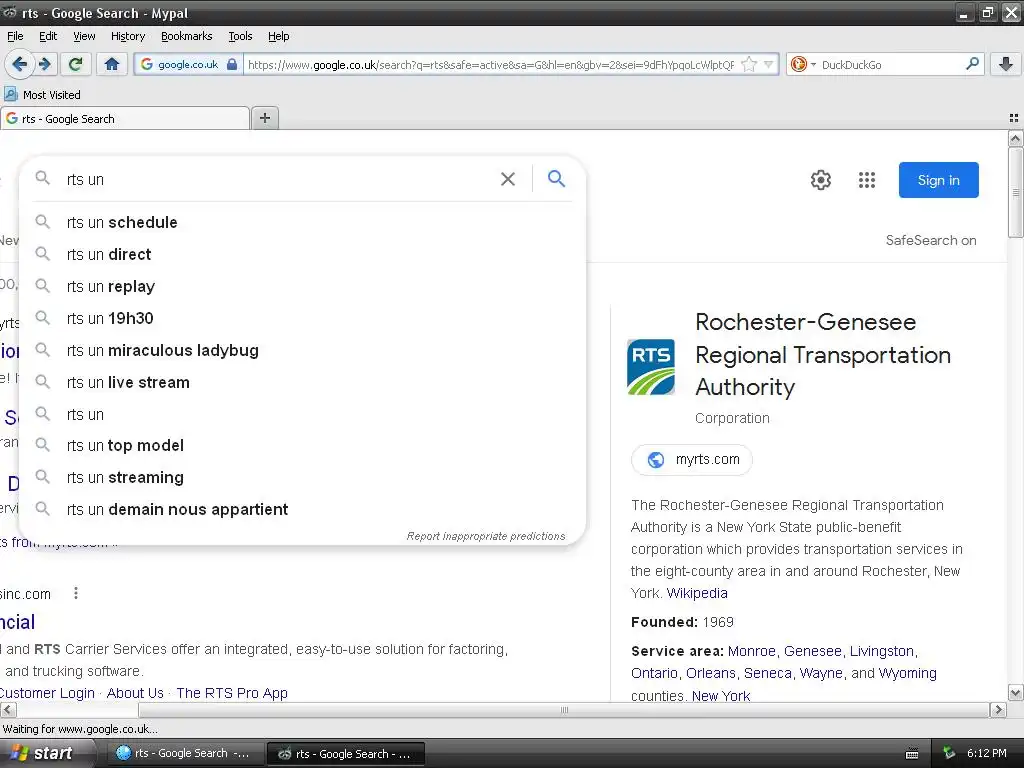Click the Genesee service area link
This screenshot has width=1024, height=768.
[812, 651]
